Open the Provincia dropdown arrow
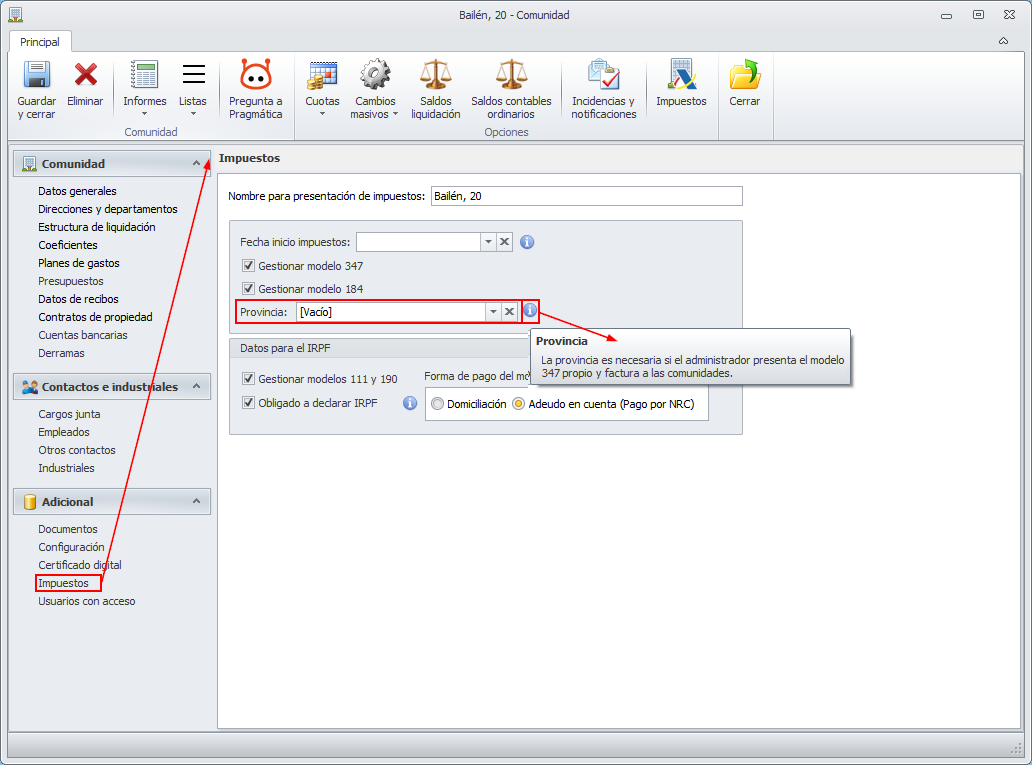The height and width of the screenshot is (765, 1032). coord(493,311)
